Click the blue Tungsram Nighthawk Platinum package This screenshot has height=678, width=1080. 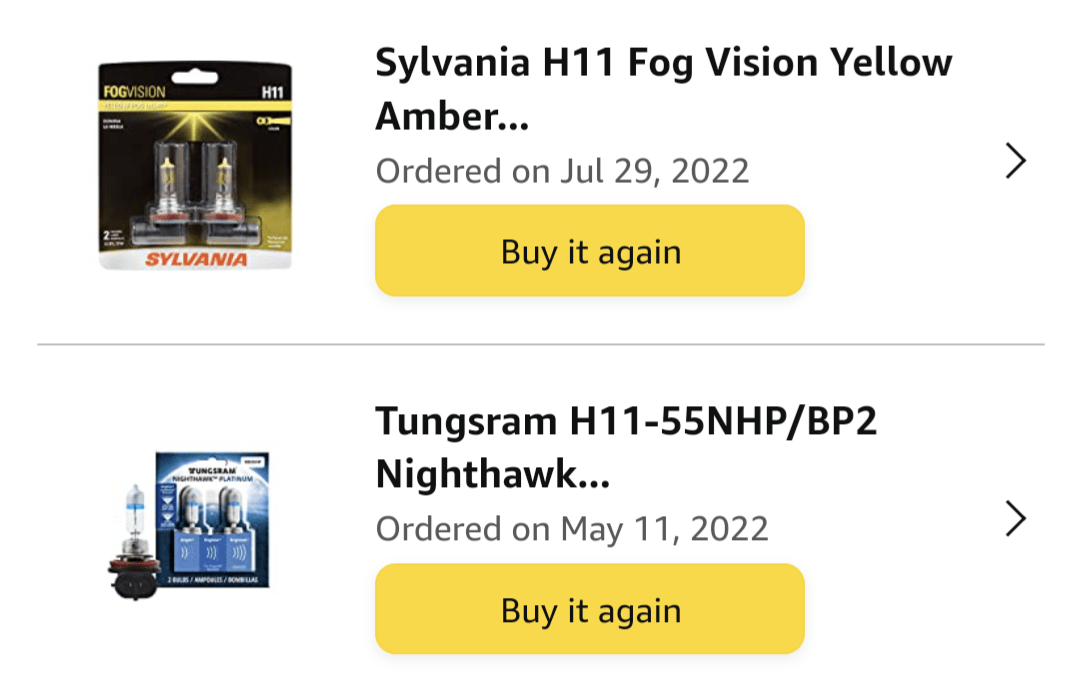click(x=212, y=519)
